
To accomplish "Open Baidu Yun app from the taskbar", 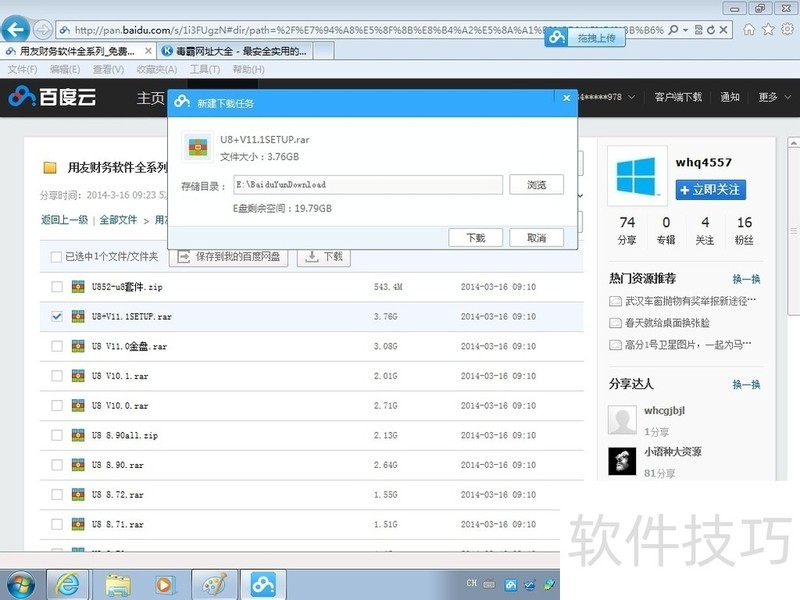I will [264, 582].
